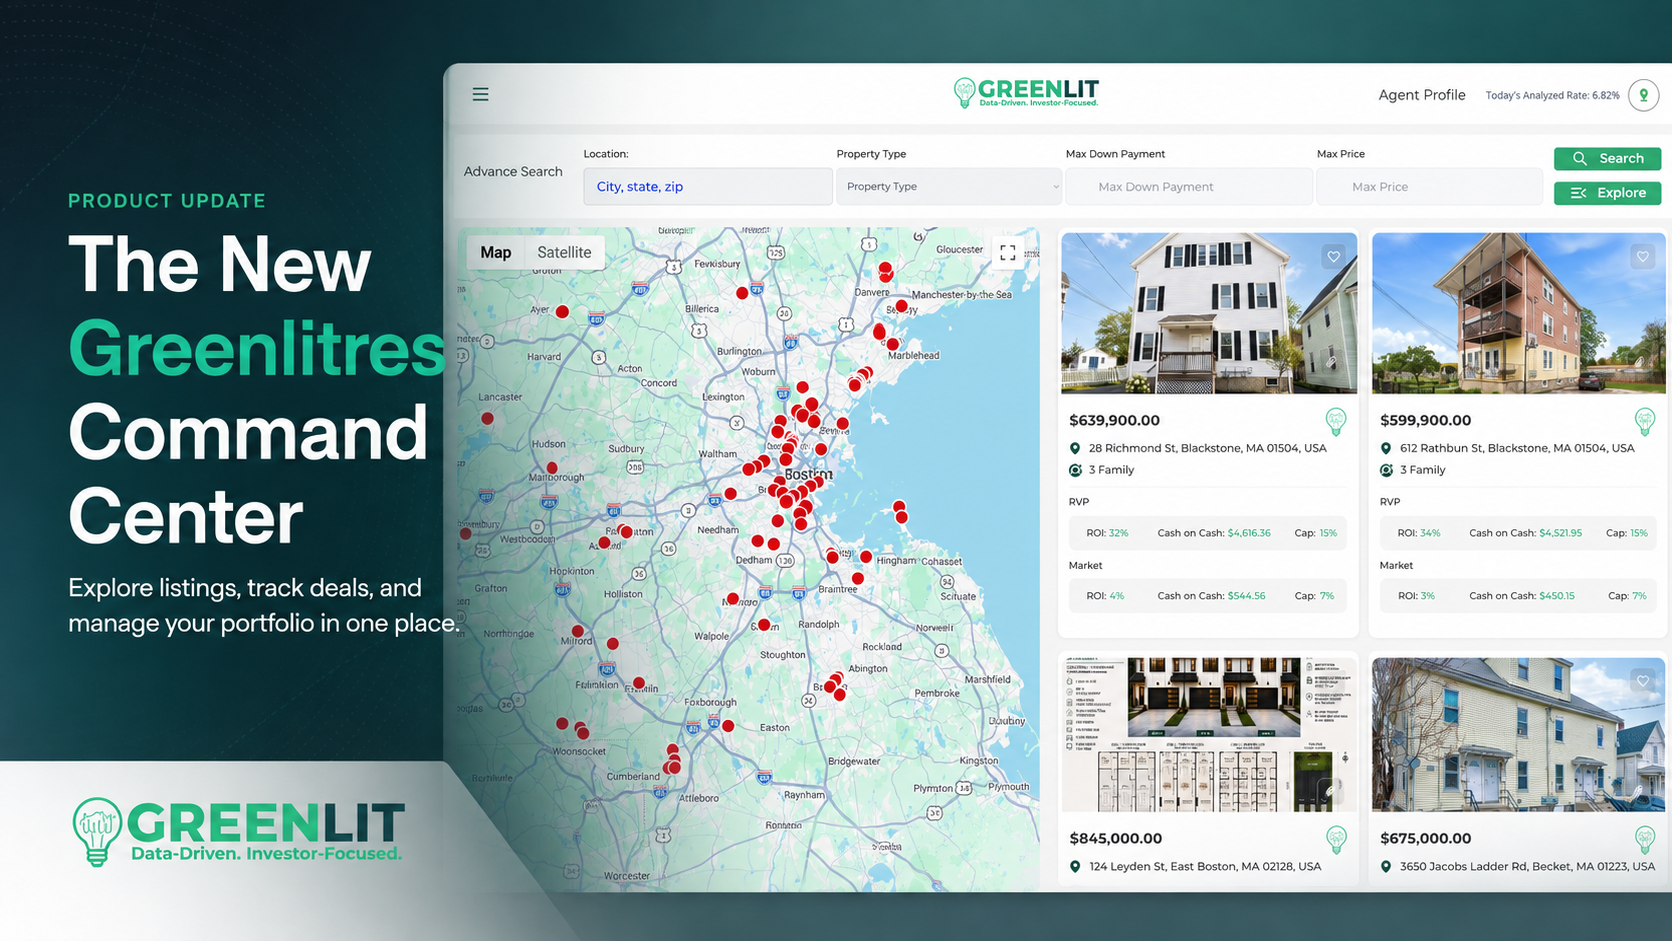Click the Advance Search label

pyautogui.click(x=513, y=171)
